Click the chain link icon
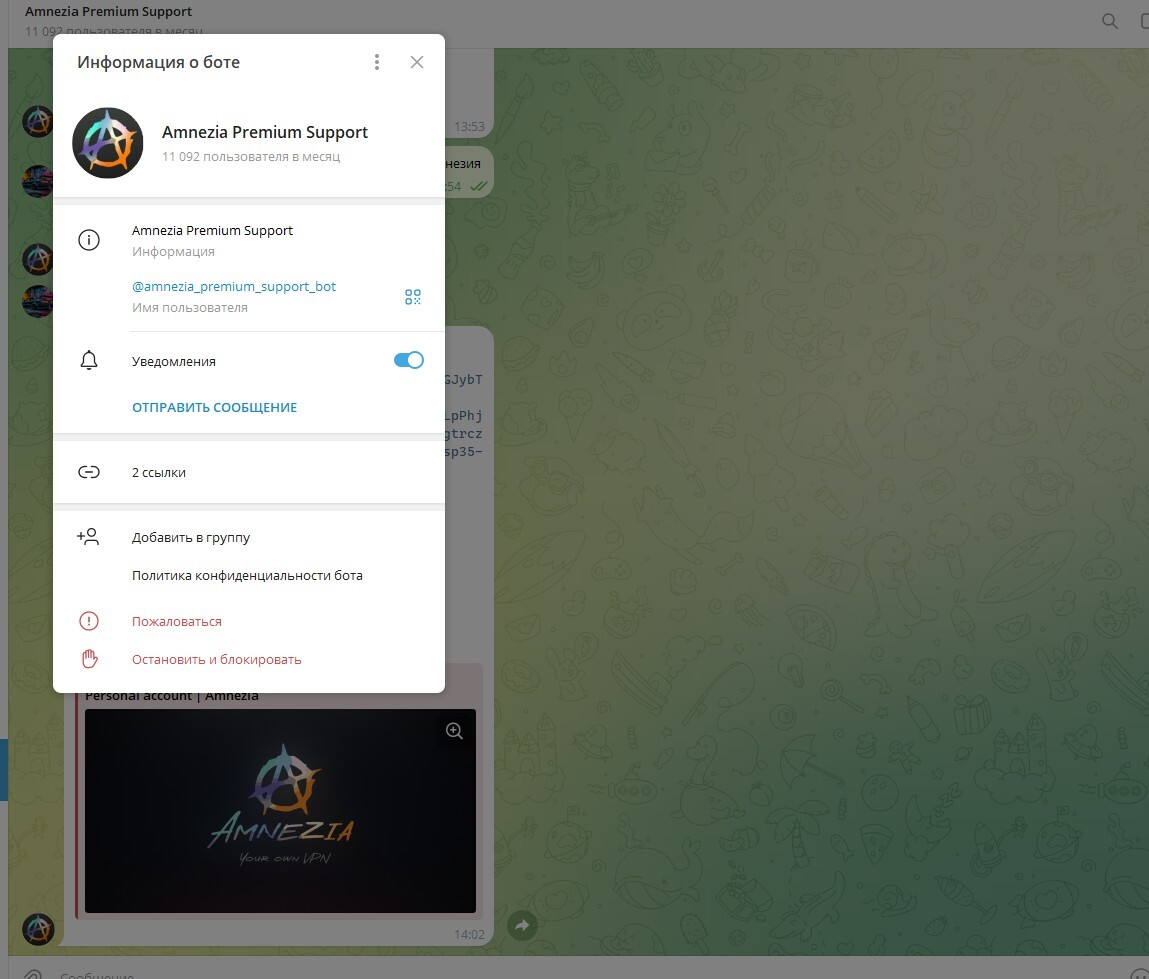The image size is (1149, 979). 89,473
